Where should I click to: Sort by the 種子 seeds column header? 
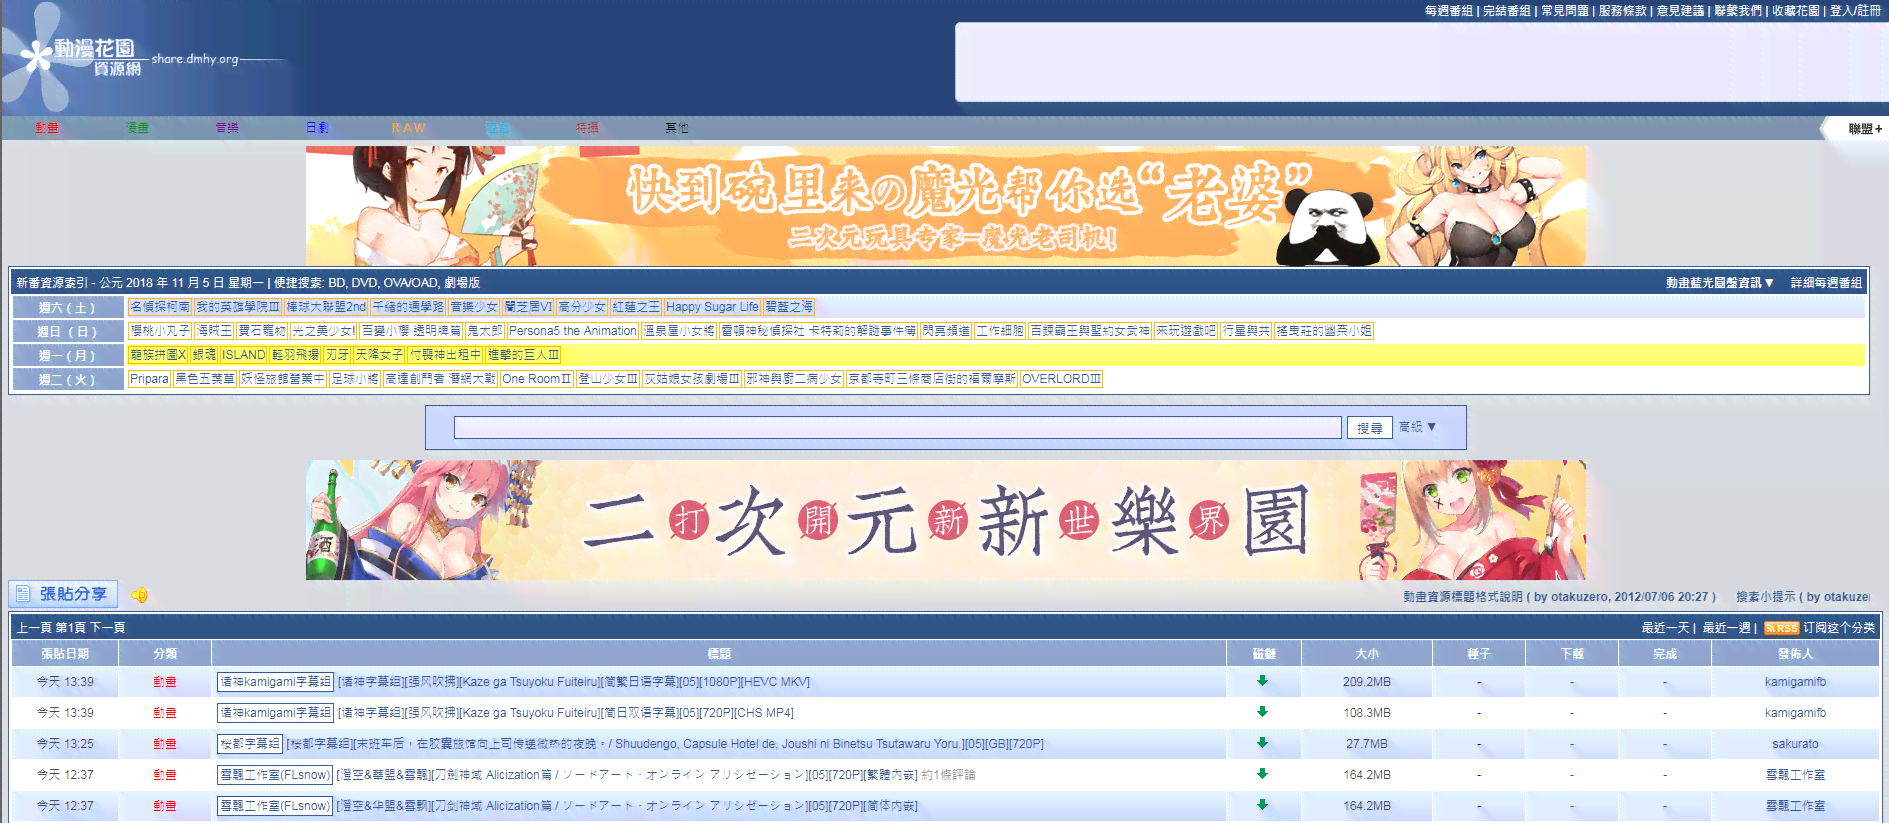pos(1479,654)
